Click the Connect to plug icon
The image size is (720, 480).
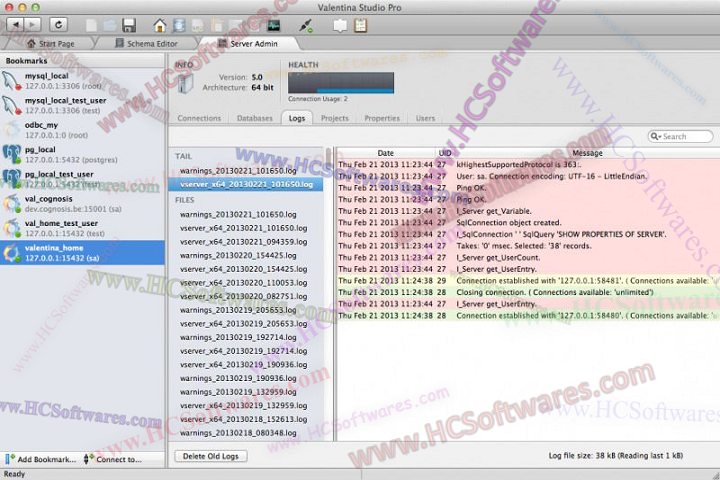click(89, 459)
